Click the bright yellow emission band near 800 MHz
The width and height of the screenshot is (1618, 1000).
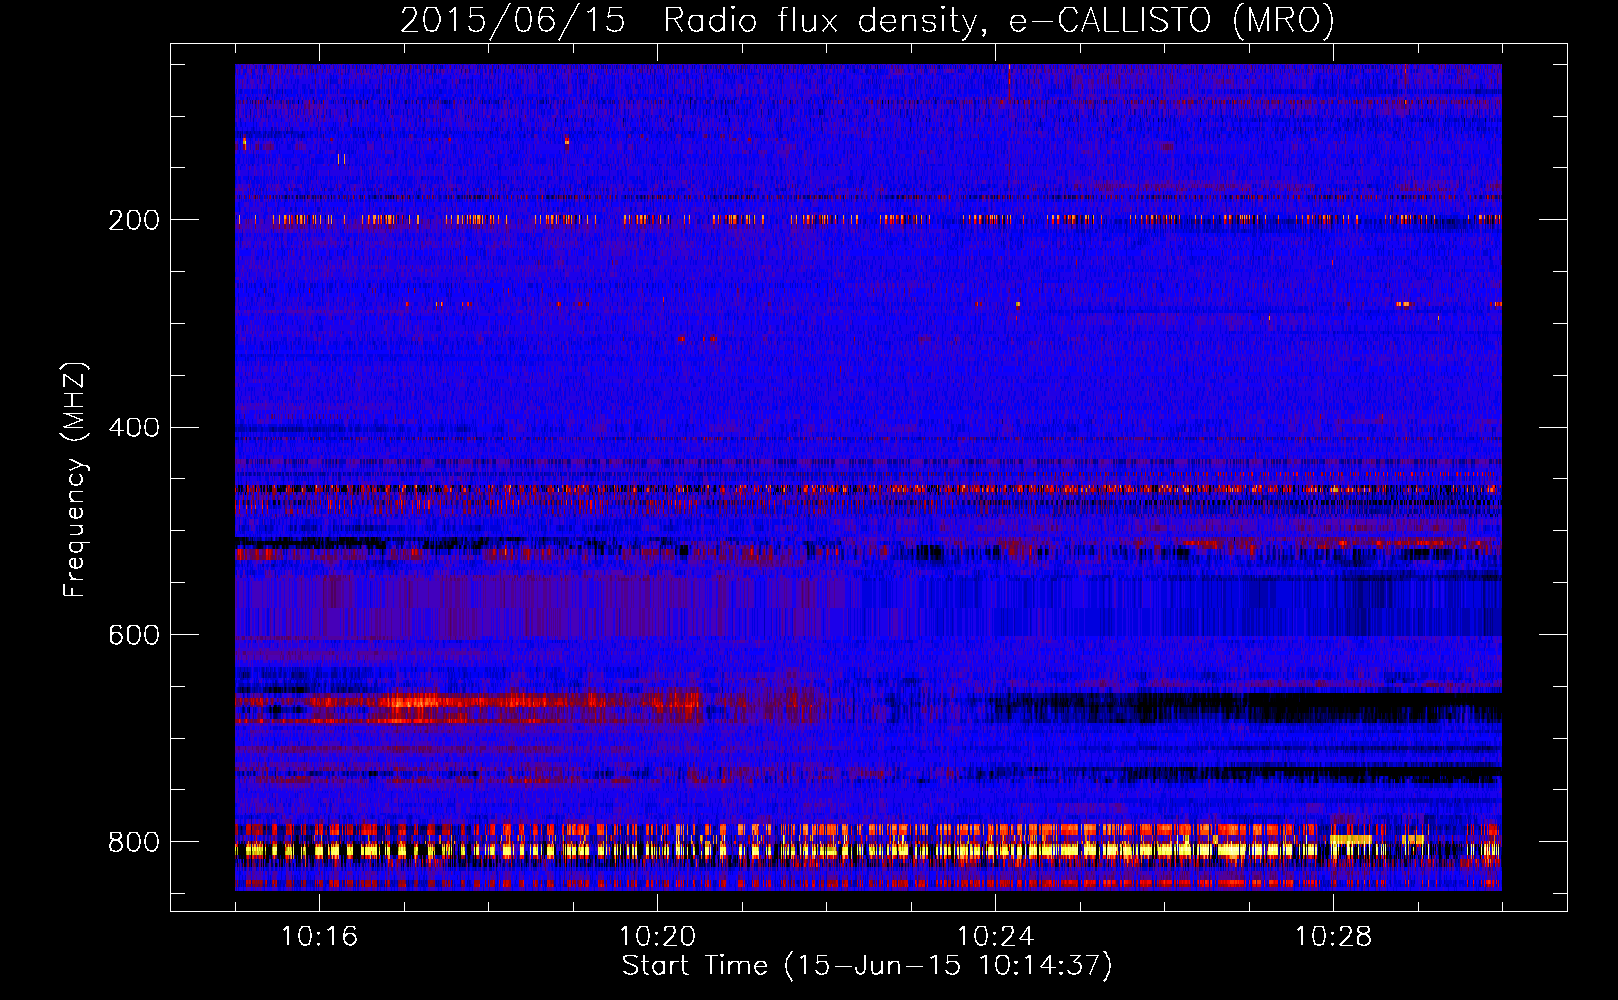(x=868, y=850)
